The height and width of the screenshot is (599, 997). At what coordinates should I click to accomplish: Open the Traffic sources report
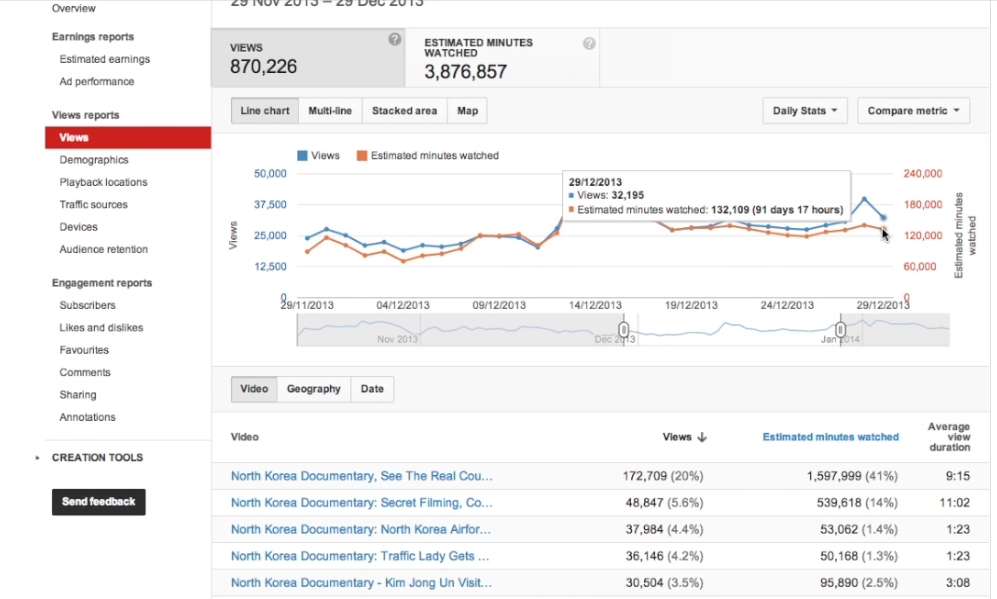tap(93, 205)
